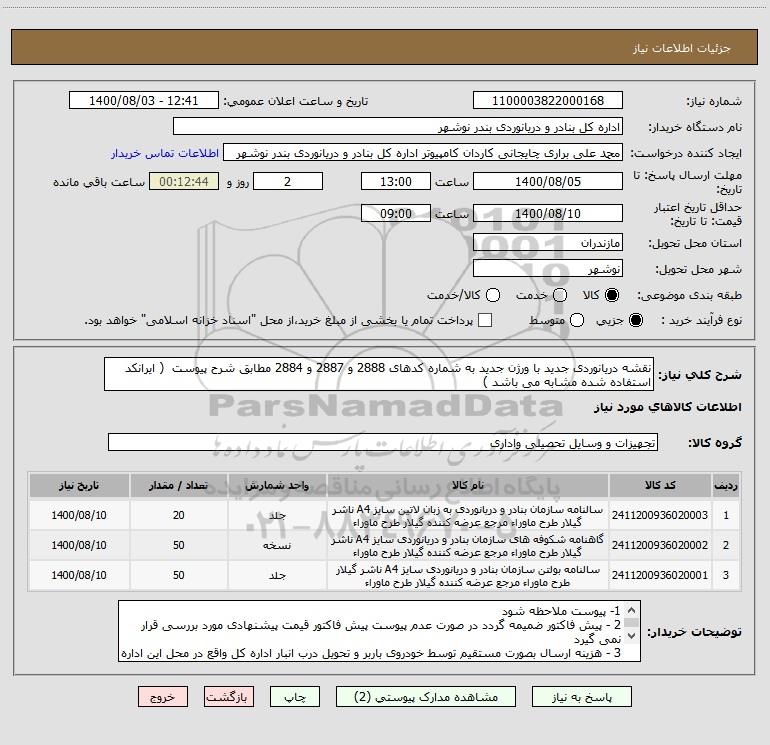770x745 pixels.
Task: Open the اطلاعات تماس خریدار link
Action: pyautogui.click(x=165, y=153)
